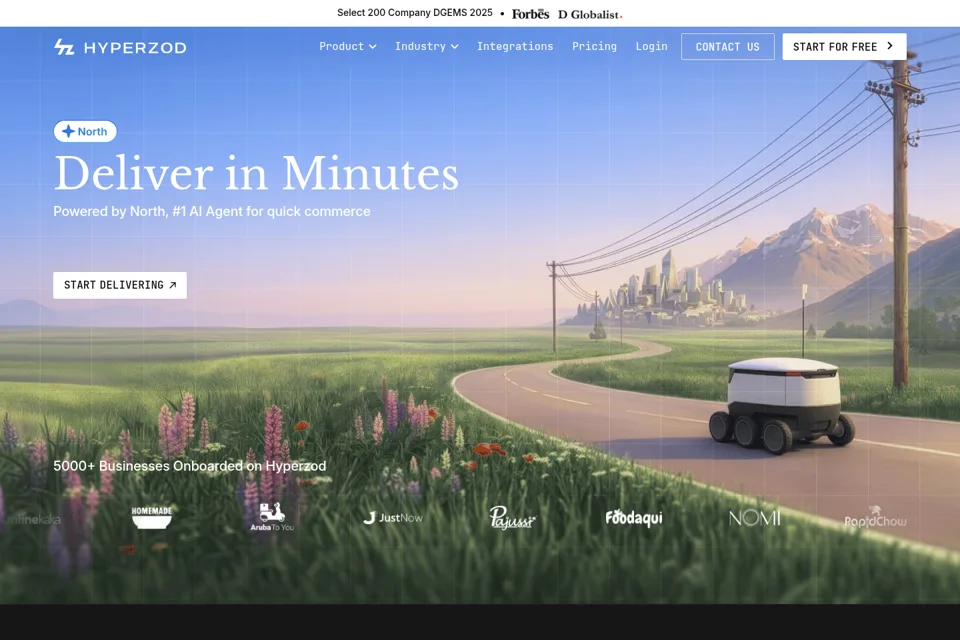
Task: Click the delivery robot in the hero image
Action: coord(782,405)
